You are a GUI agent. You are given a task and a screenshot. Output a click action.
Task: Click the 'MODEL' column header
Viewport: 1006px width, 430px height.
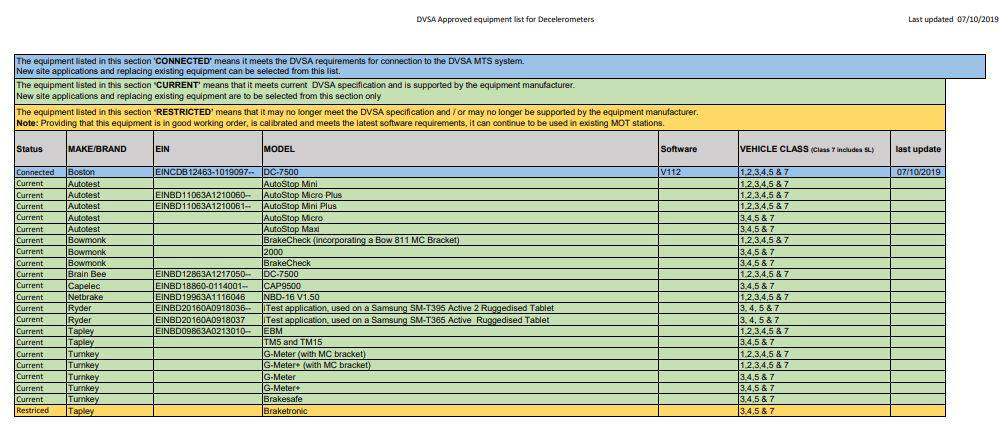tap(461, 149)
